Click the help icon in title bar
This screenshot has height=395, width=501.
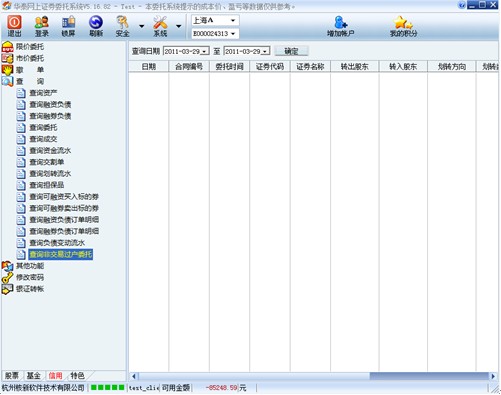click(x=461, y=5)
